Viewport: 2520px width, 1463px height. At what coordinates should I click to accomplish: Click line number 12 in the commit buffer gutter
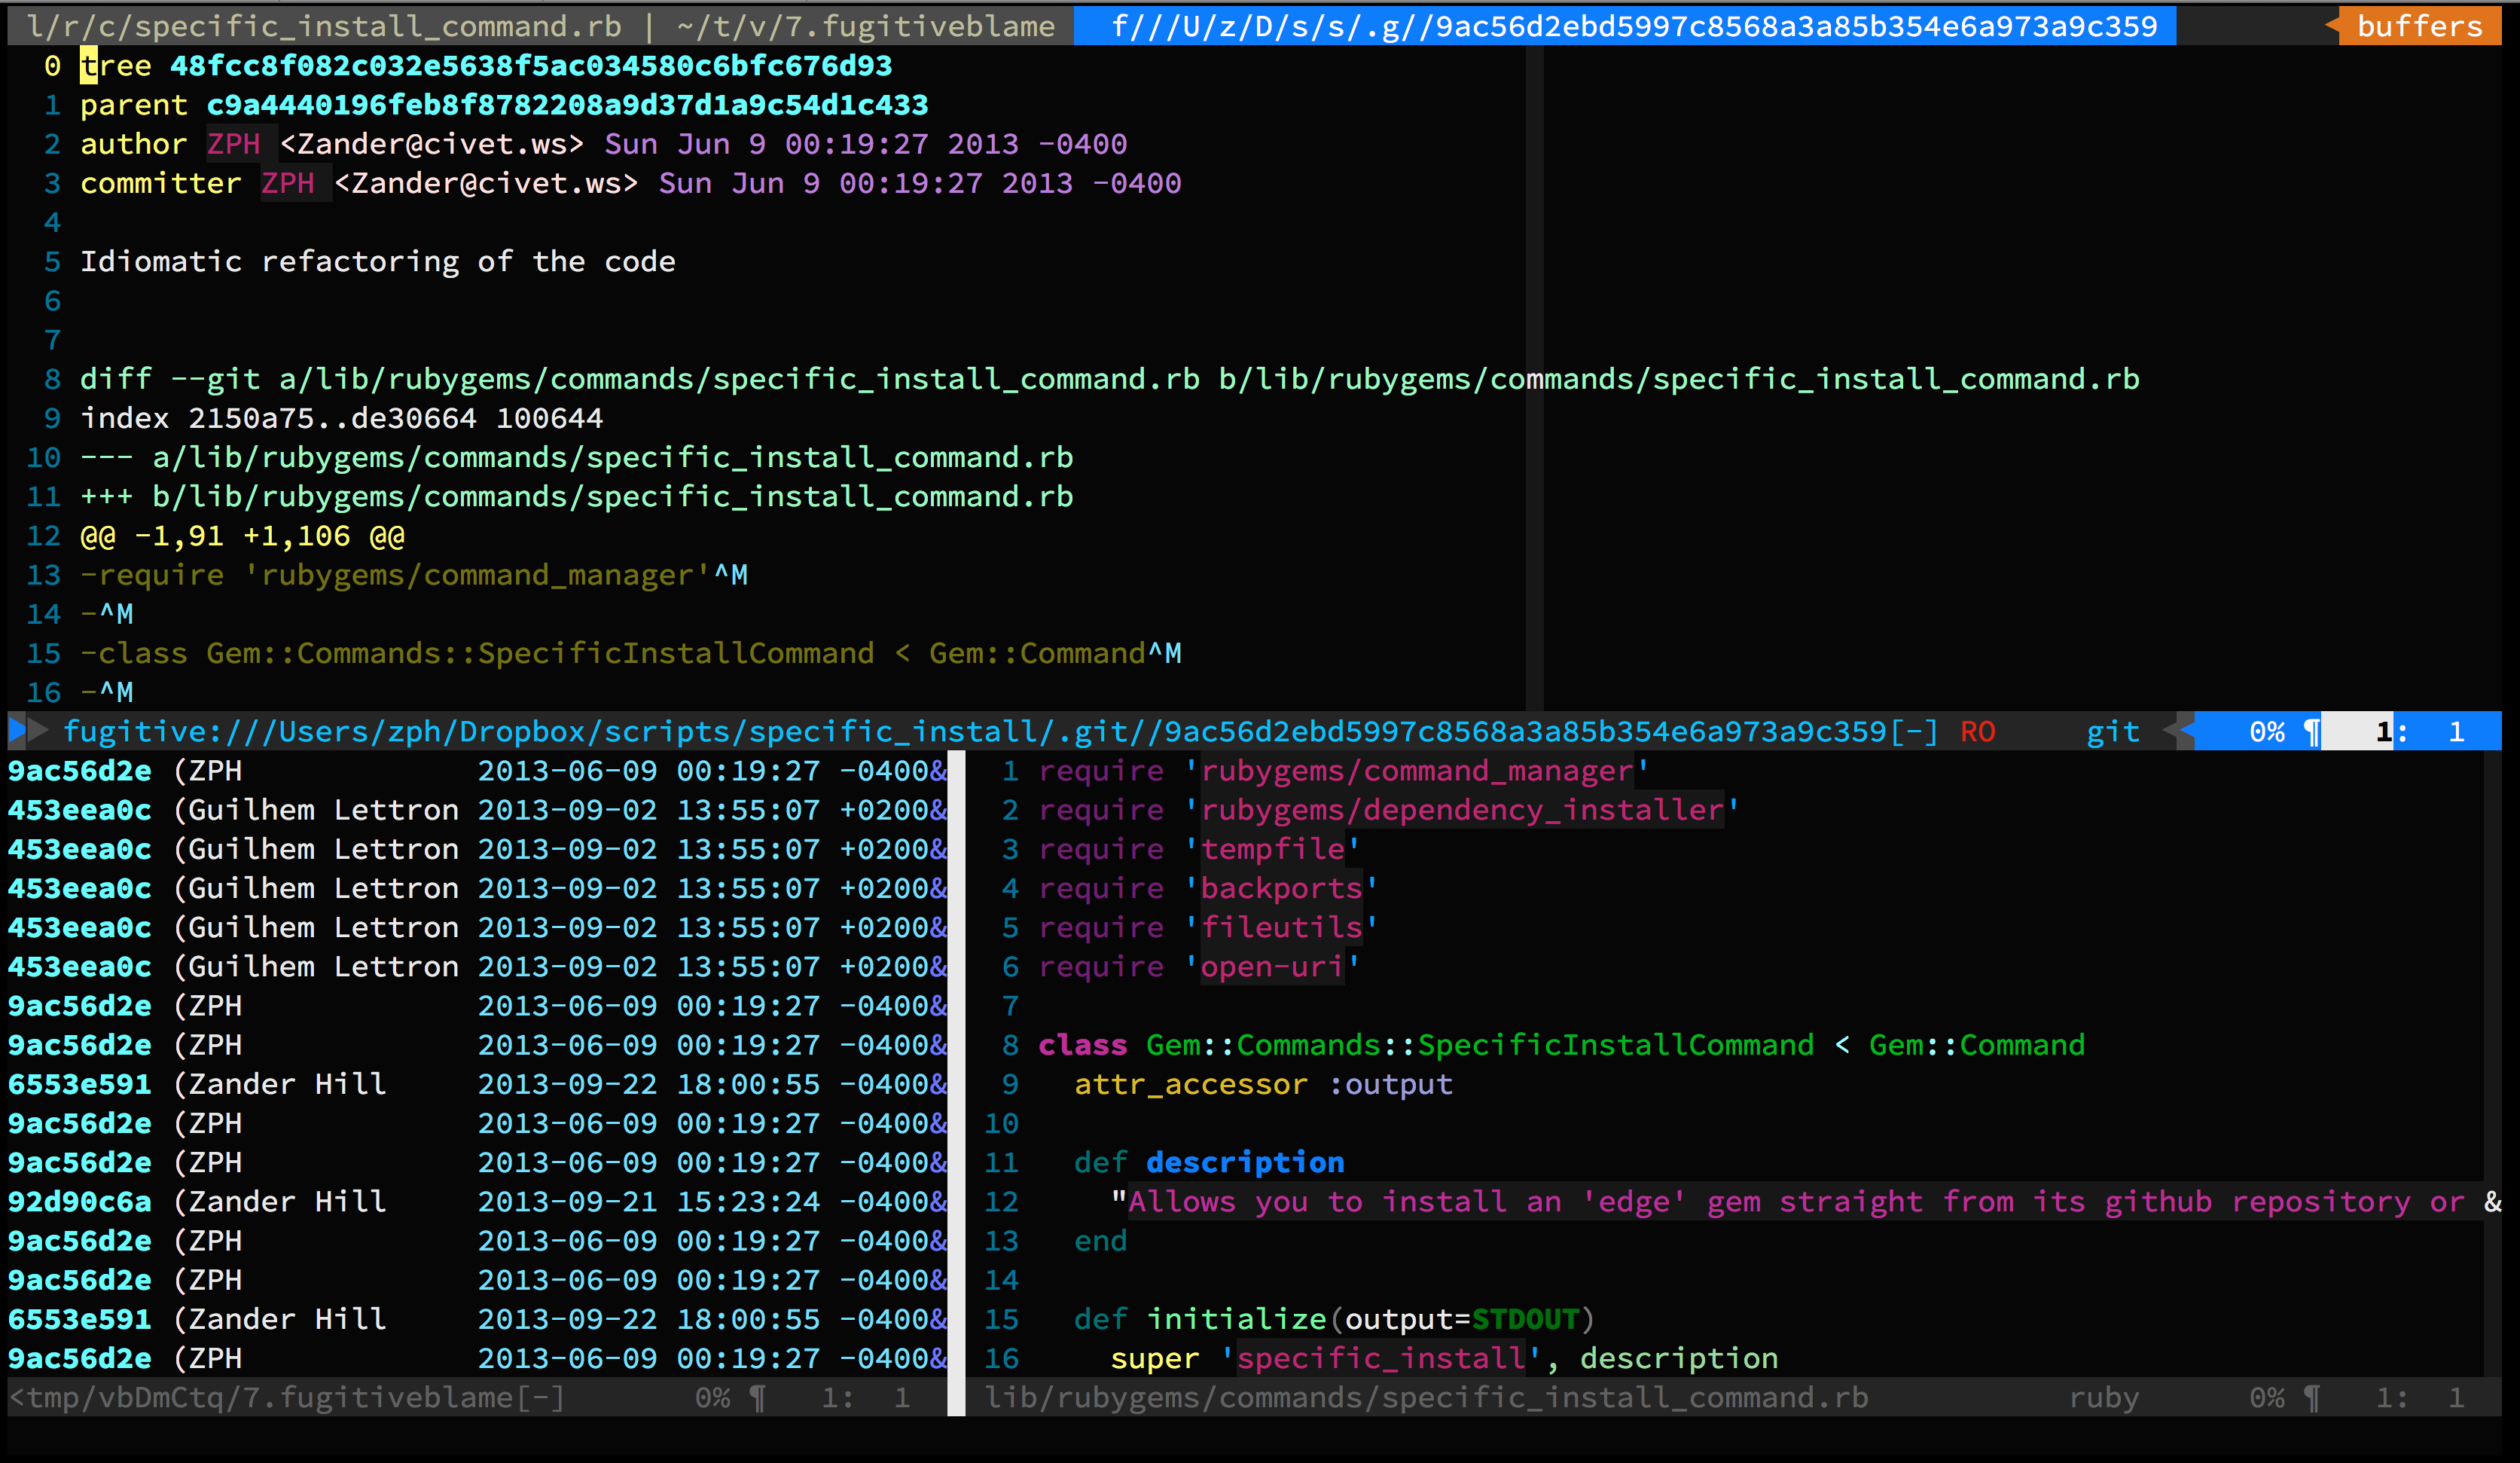click(43, 536)
